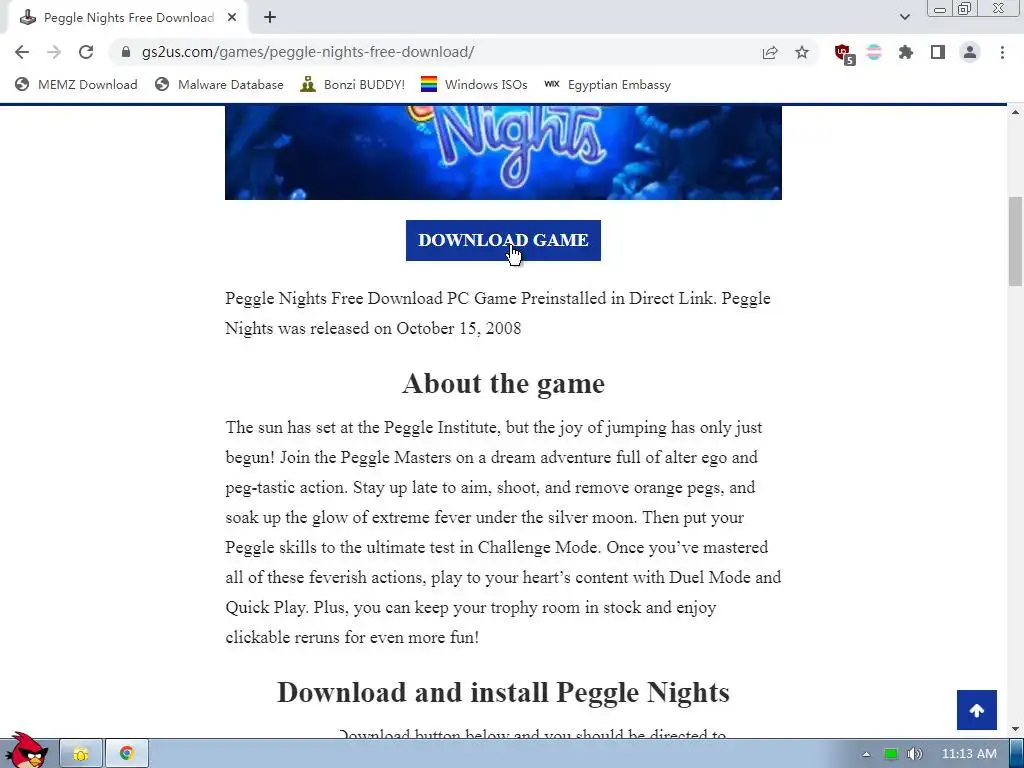Viewport: 1024px width, 768px height.
Task: Open a new tab with the plus button
Action: click(270, 18)
